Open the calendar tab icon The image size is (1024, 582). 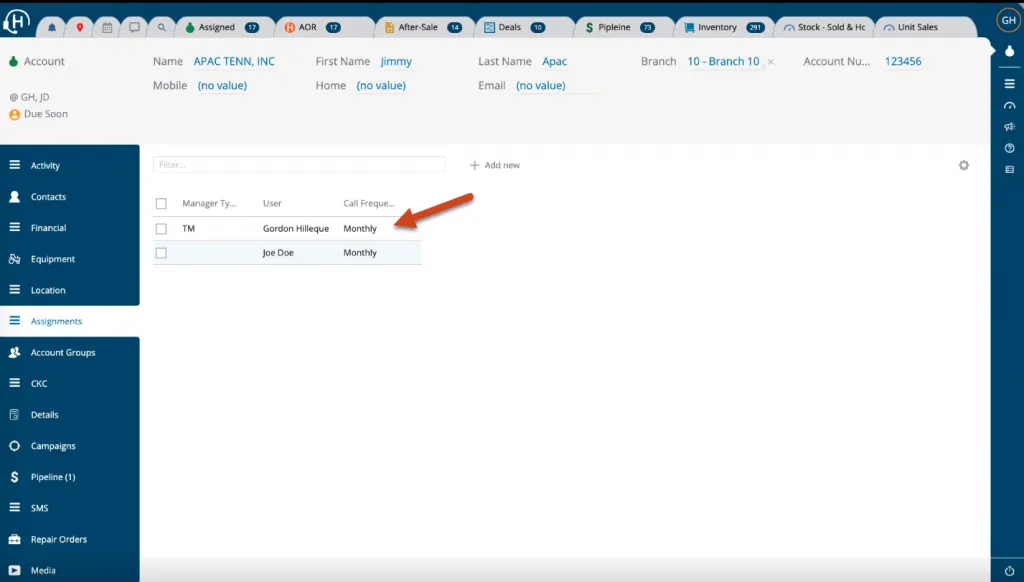coord(107,27)
